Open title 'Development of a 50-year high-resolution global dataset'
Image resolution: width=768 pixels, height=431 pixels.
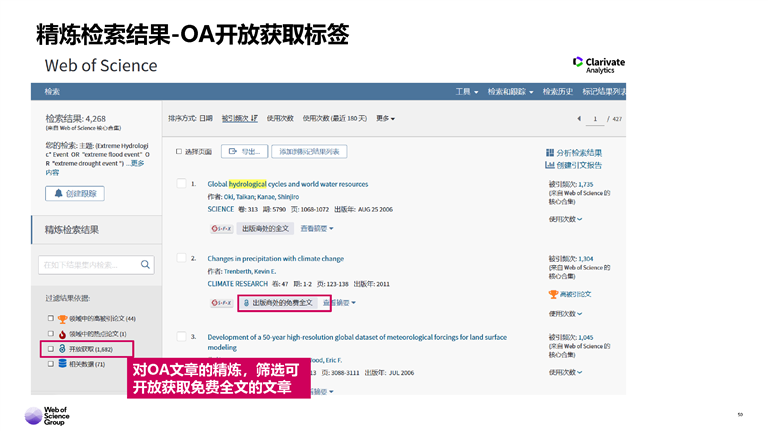pos(357,342)
